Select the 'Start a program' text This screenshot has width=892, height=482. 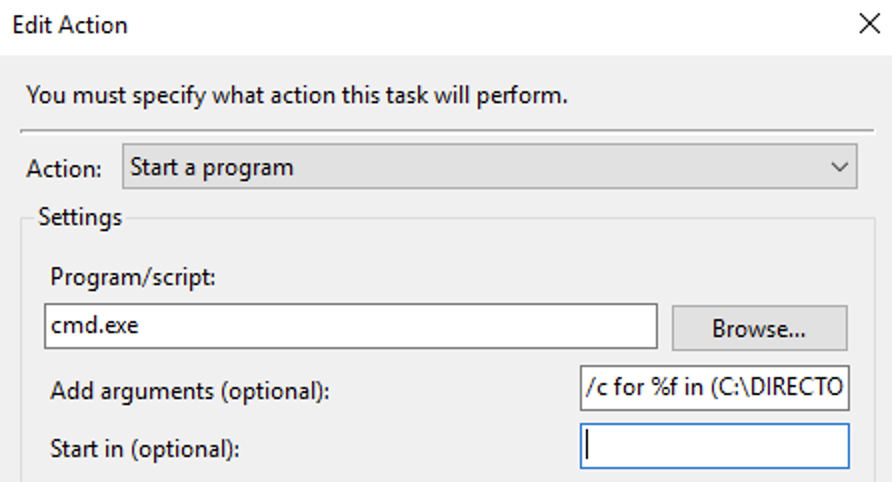(212, 167)
